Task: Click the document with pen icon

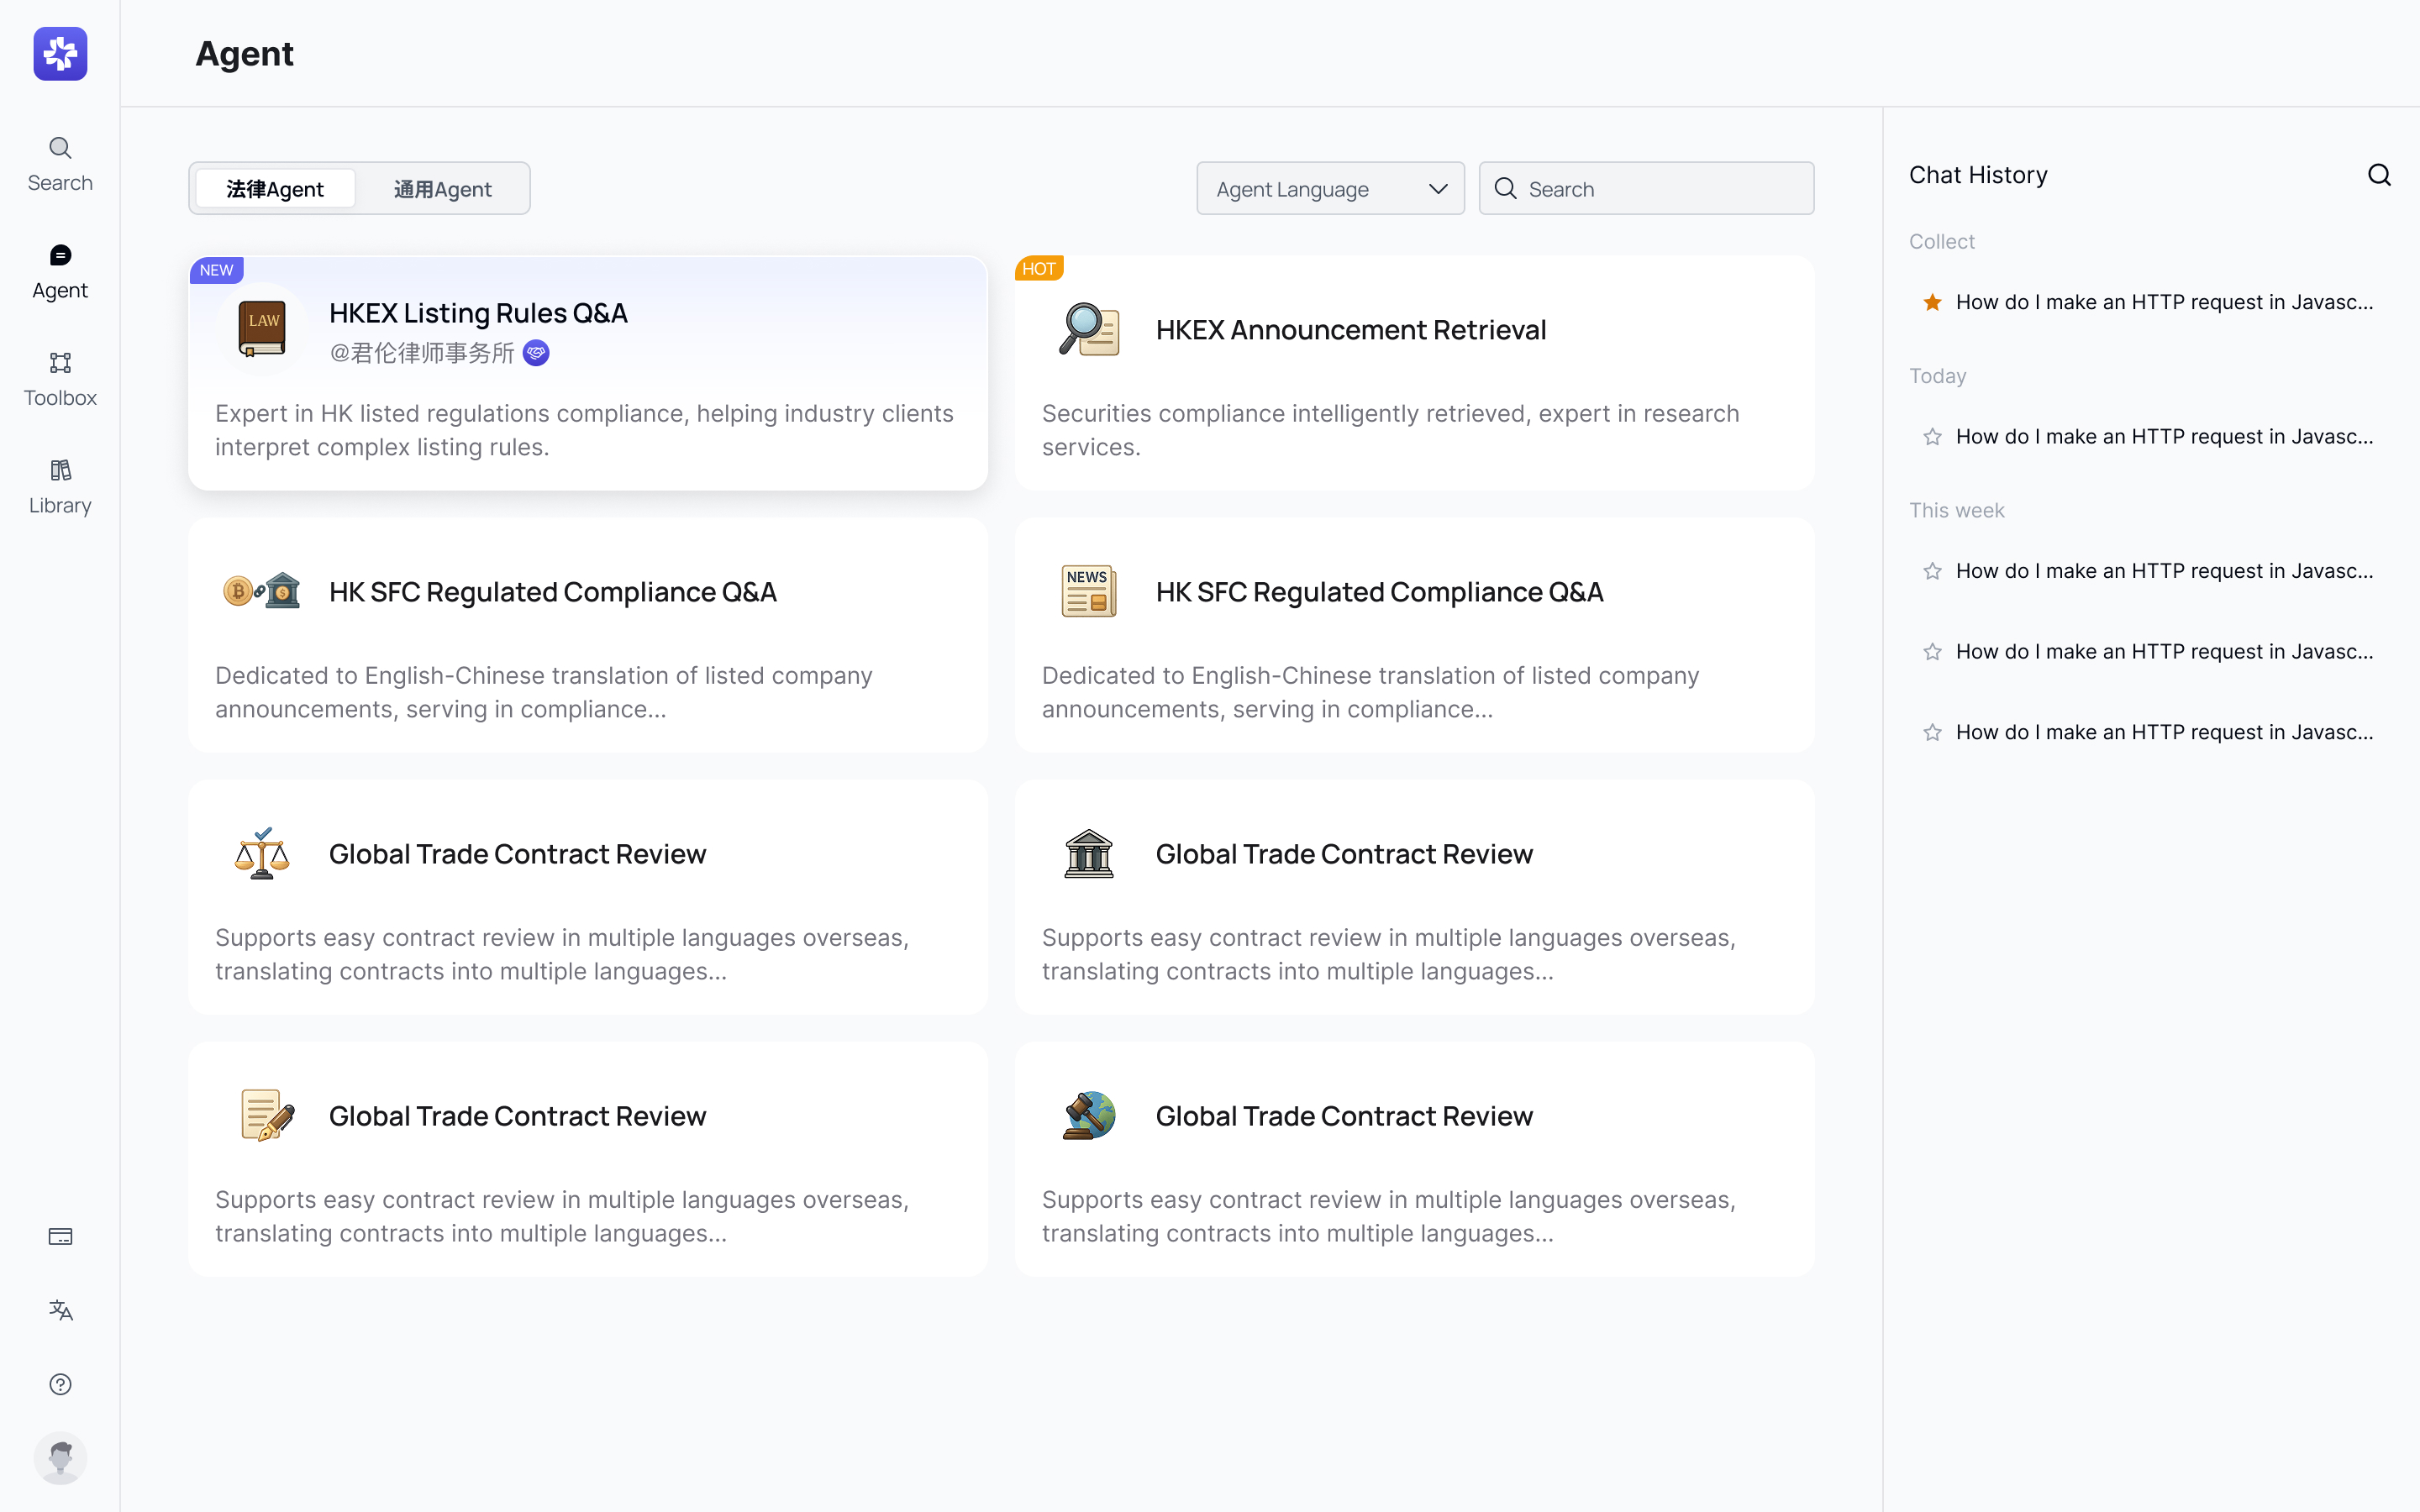Action: pyautogui.click(x=267, y=1115)
